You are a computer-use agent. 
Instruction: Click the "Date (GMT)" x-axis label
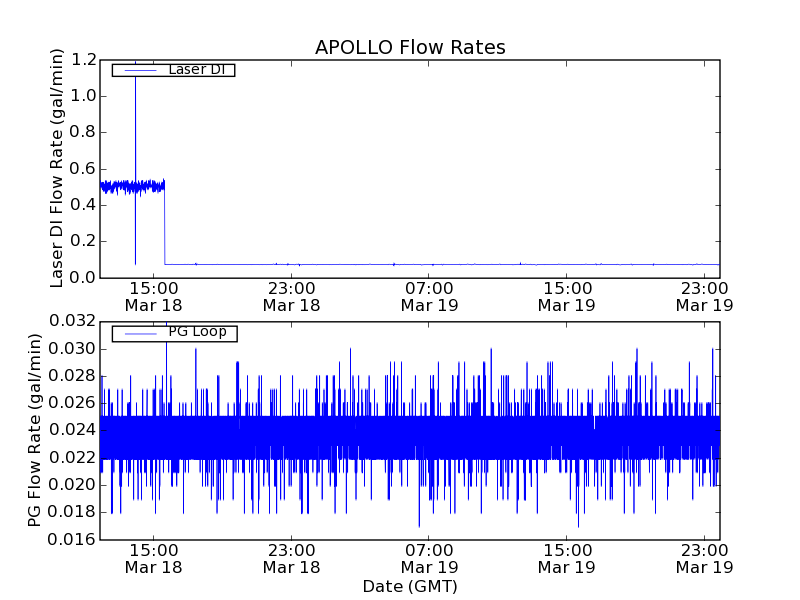[410, 586]
